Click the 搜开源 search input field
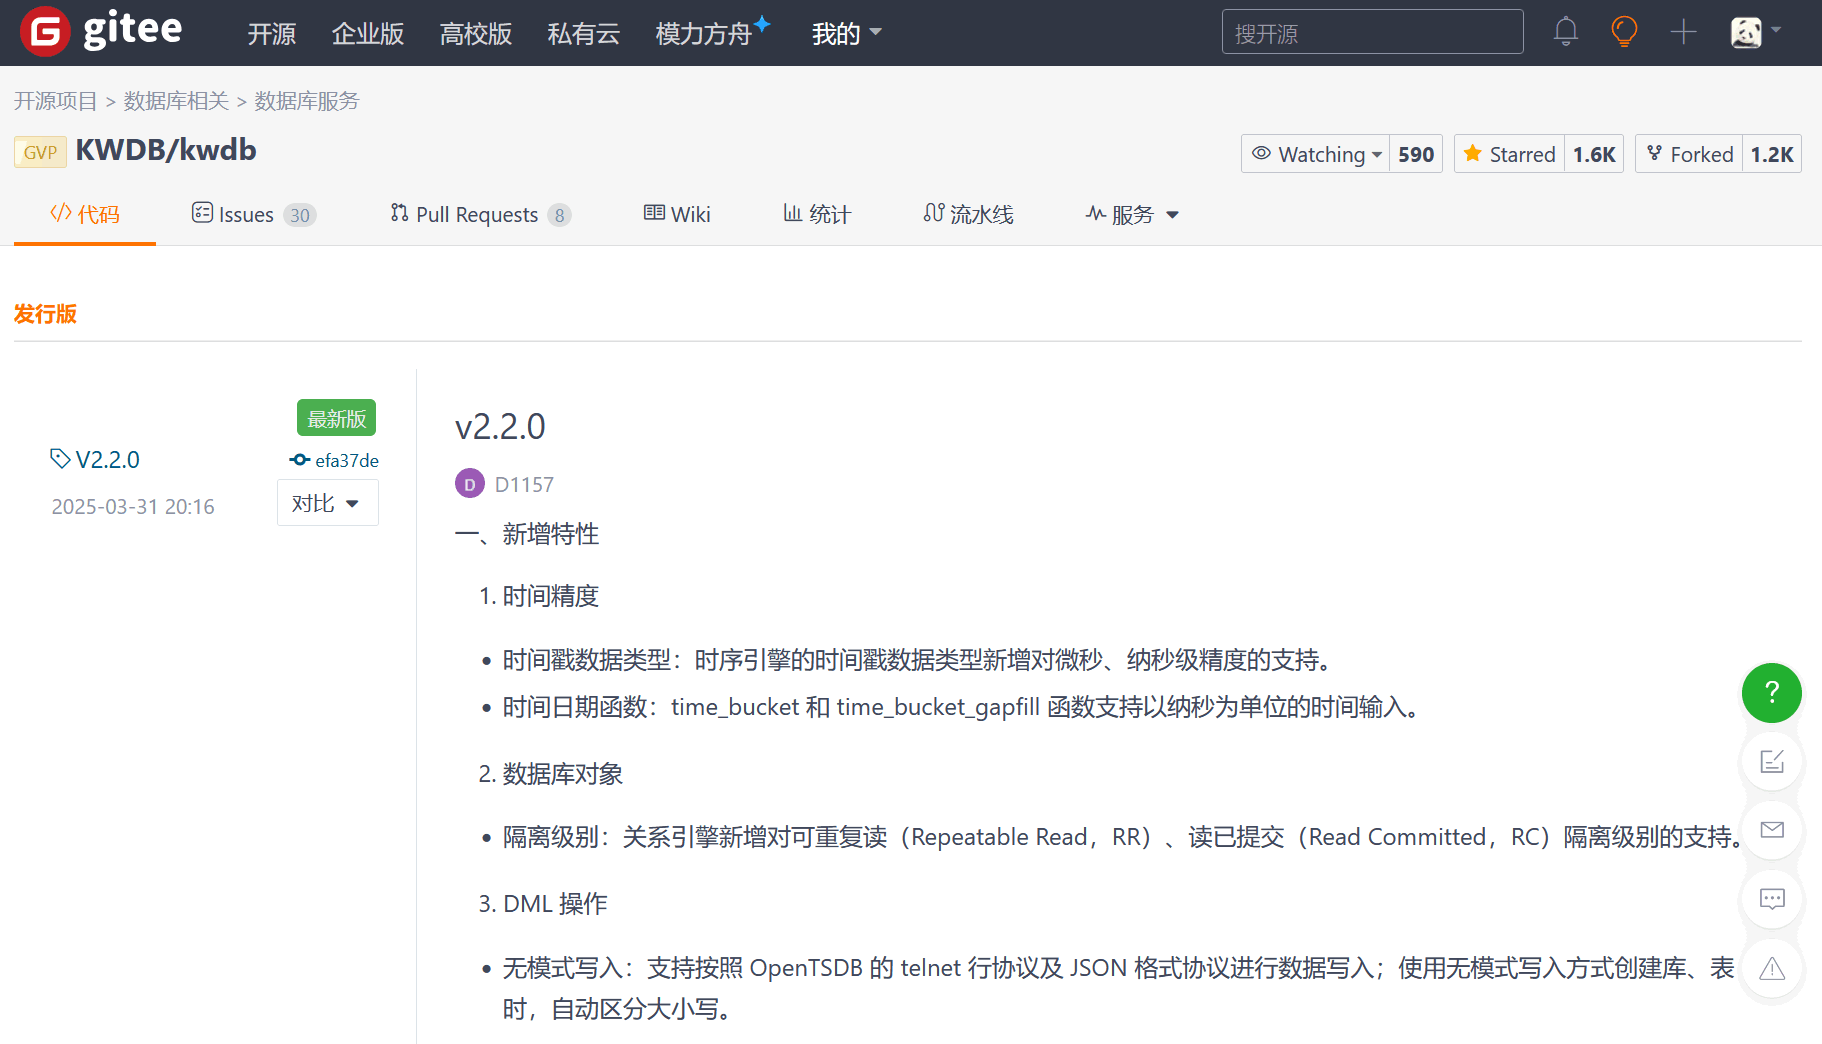This screenshot has width=1822, height=1044. (x=1372, y=32)
